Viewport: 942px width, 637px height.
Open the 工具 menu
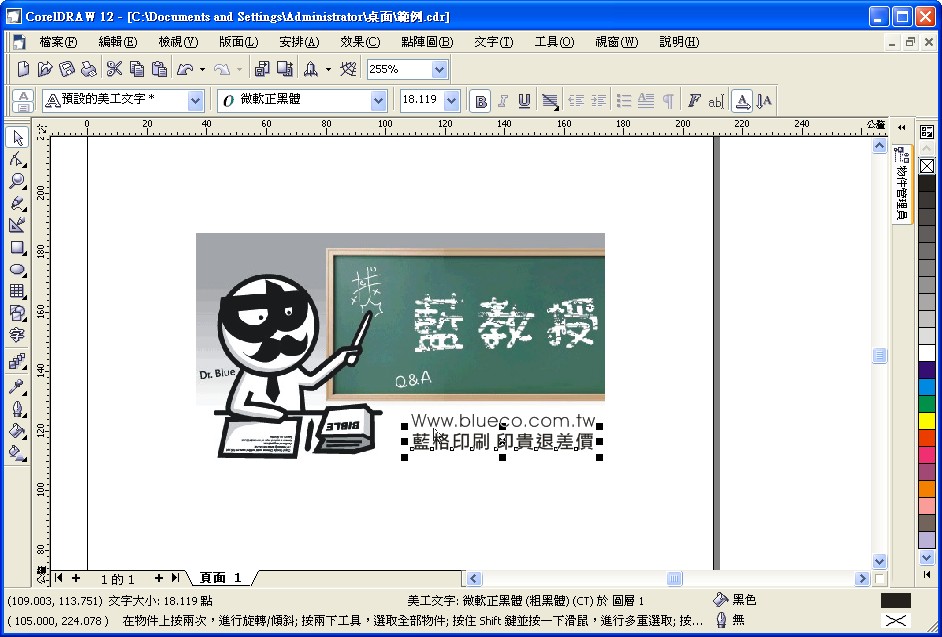(x=554, y=42)
